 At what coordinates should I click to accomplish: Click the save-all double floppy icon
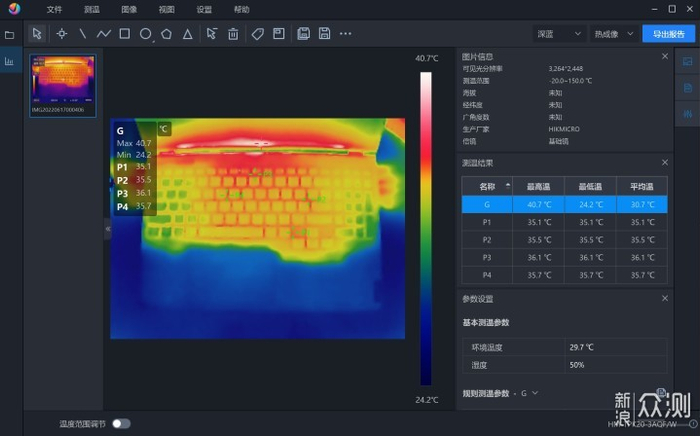coord(304,33)
